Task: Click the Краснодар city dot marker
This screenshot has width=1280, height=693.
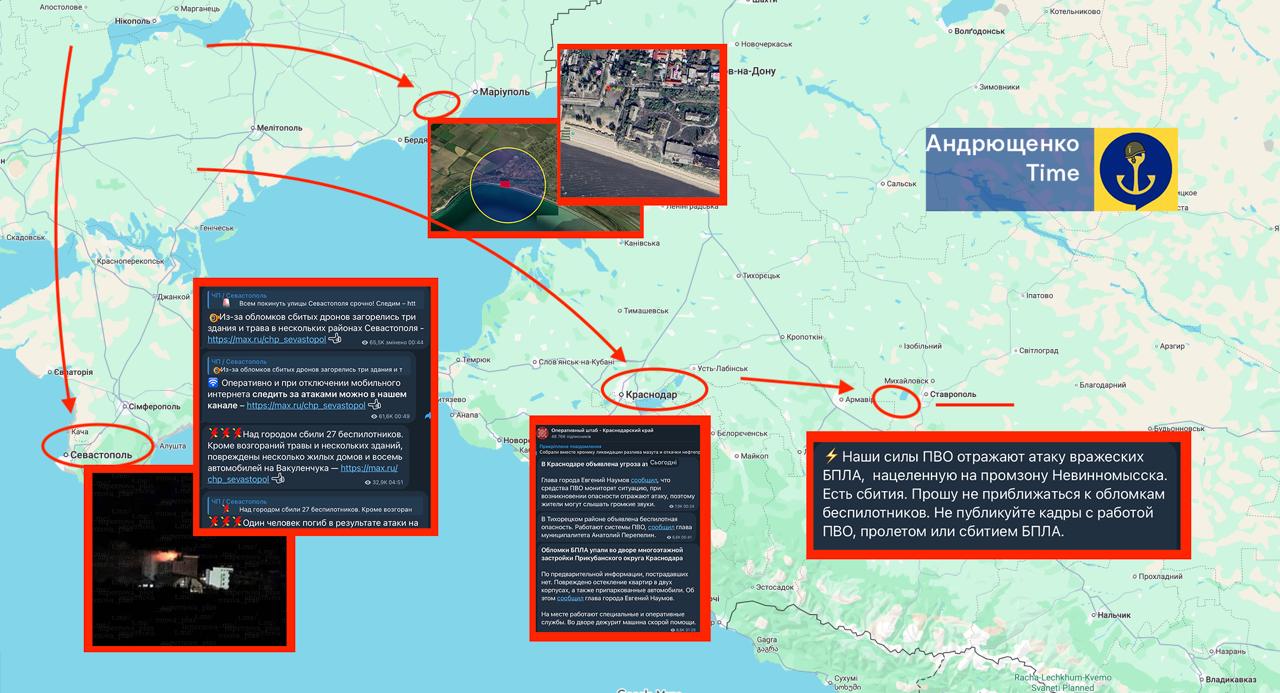Action: click(618, 396)
